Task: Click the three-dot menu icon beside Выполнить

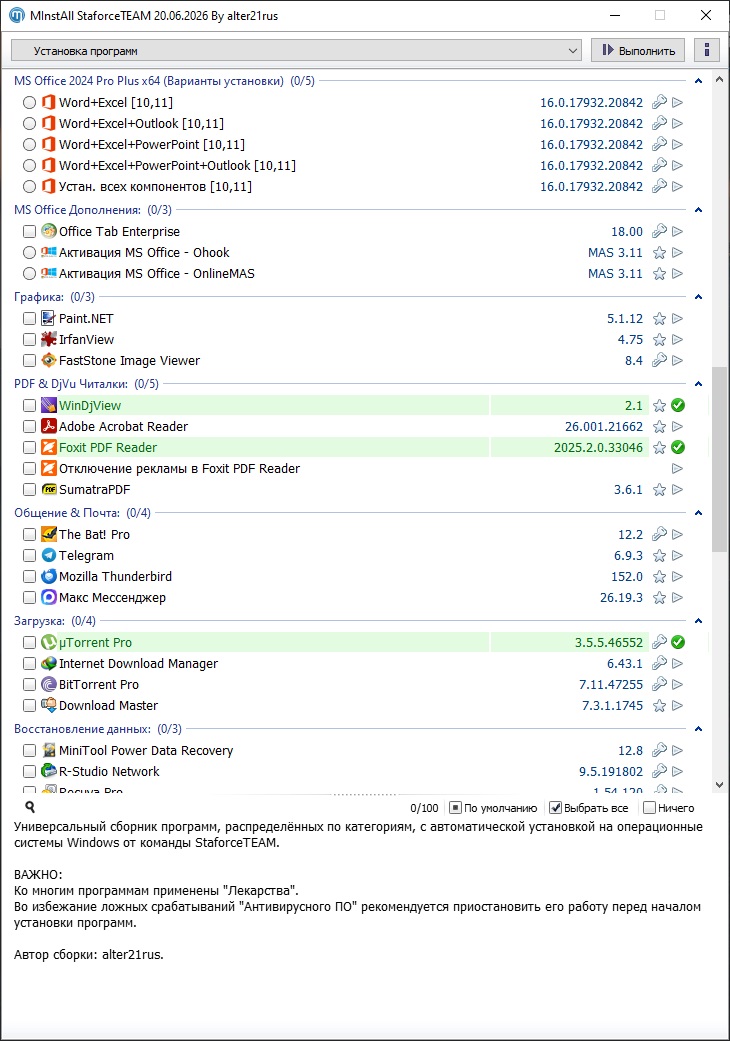Action: [x=707, y=50]
